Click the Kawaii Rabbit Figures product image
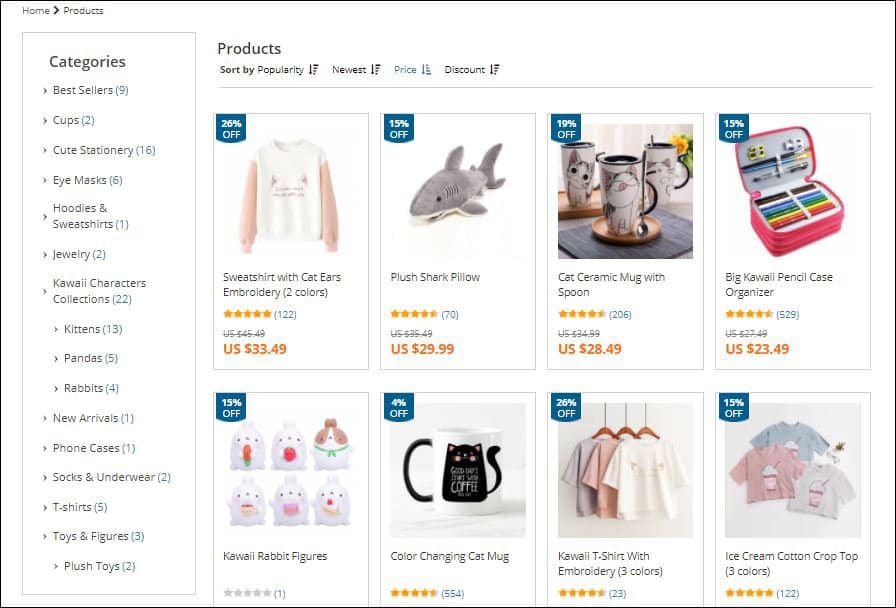The height and width of the screenshot is (608, 896). pyautogui.click(x=291, y=470)
